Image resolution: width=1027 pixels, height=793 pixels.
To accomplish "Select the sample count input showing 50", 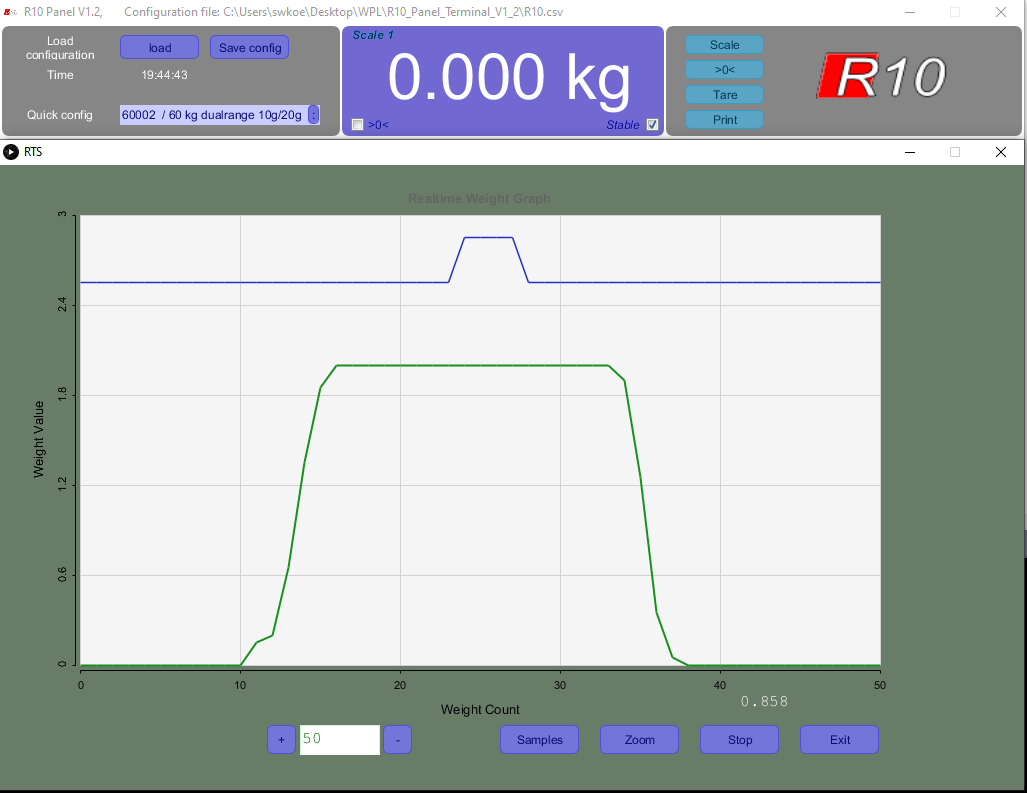I will point(340,739).
